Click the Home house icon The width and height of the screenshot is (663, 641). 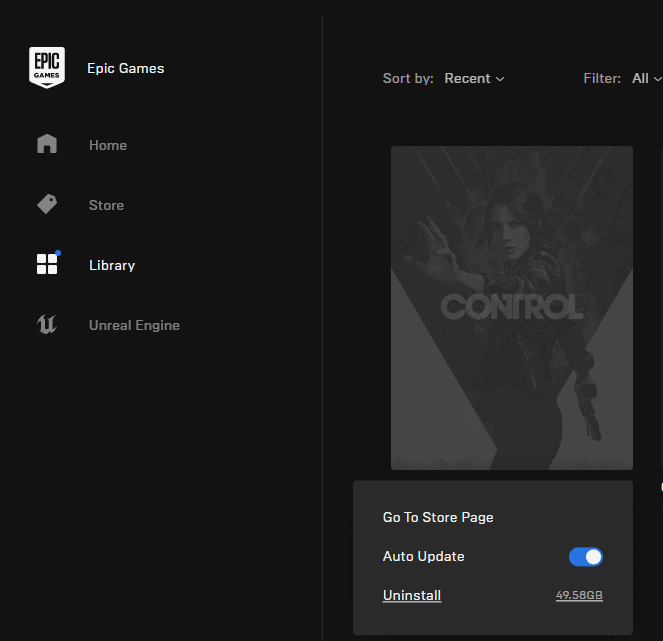(47, 144)
